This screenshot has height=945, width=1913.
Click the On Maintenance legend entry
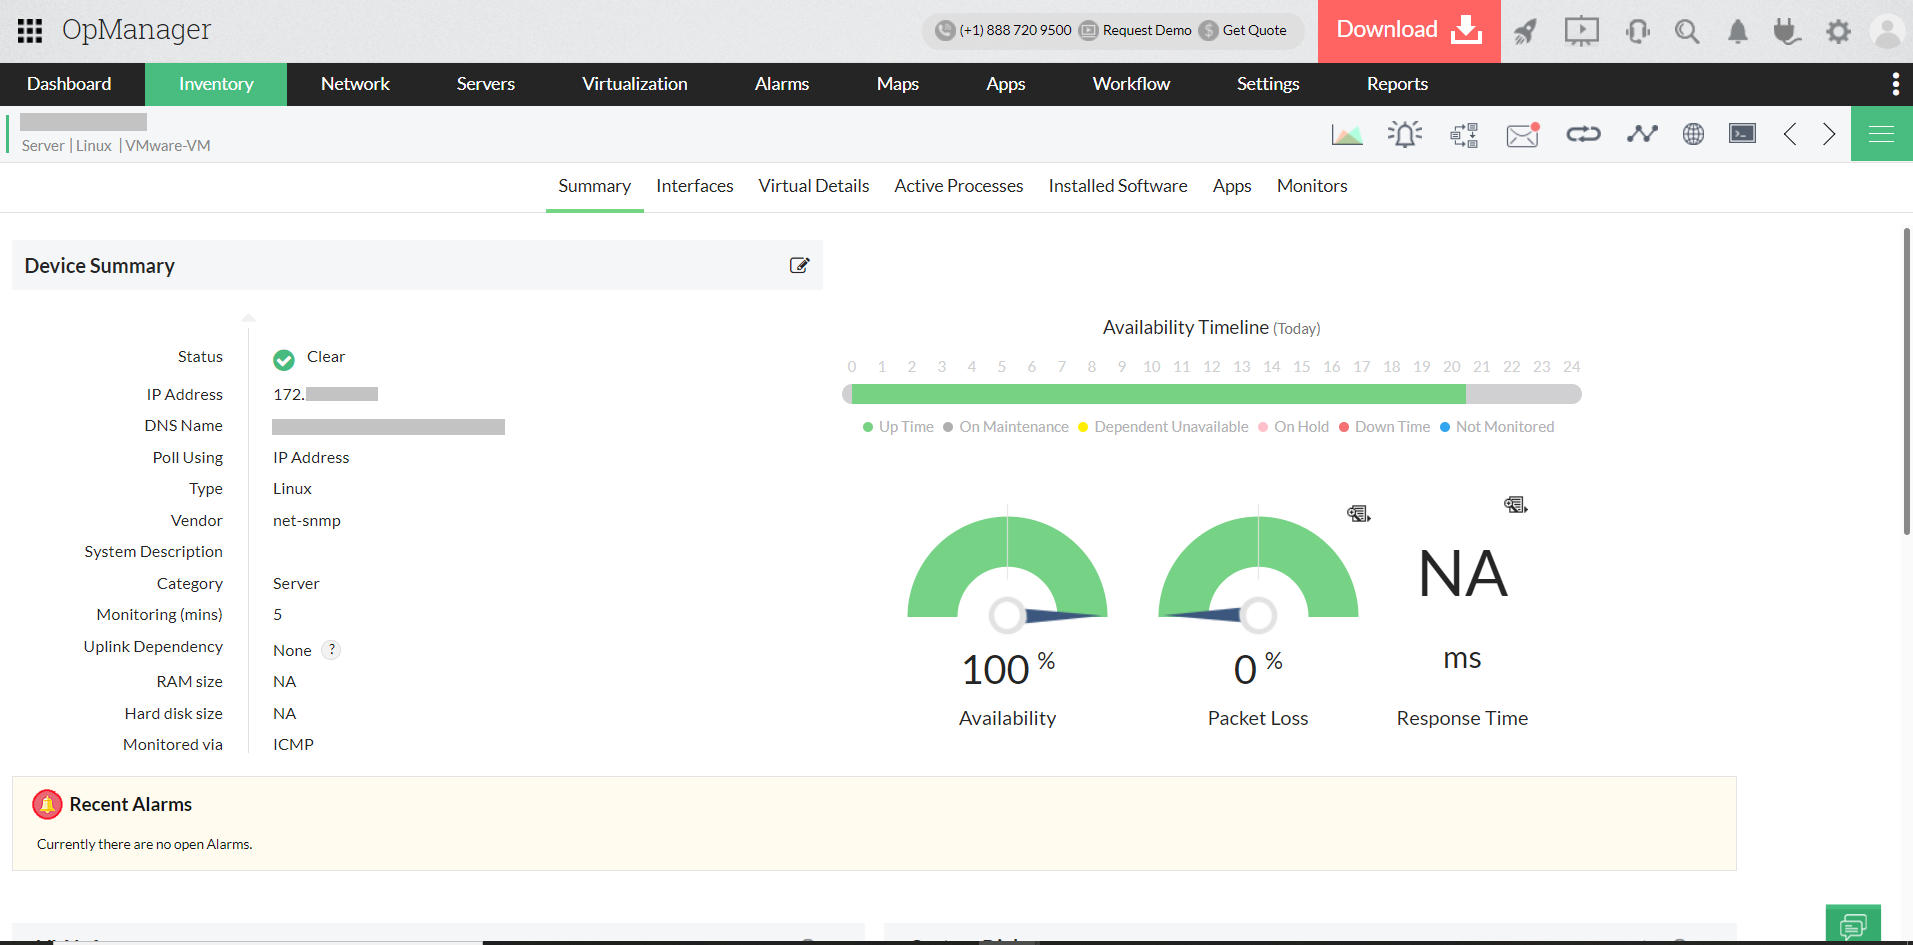[x=1006, y=427]
